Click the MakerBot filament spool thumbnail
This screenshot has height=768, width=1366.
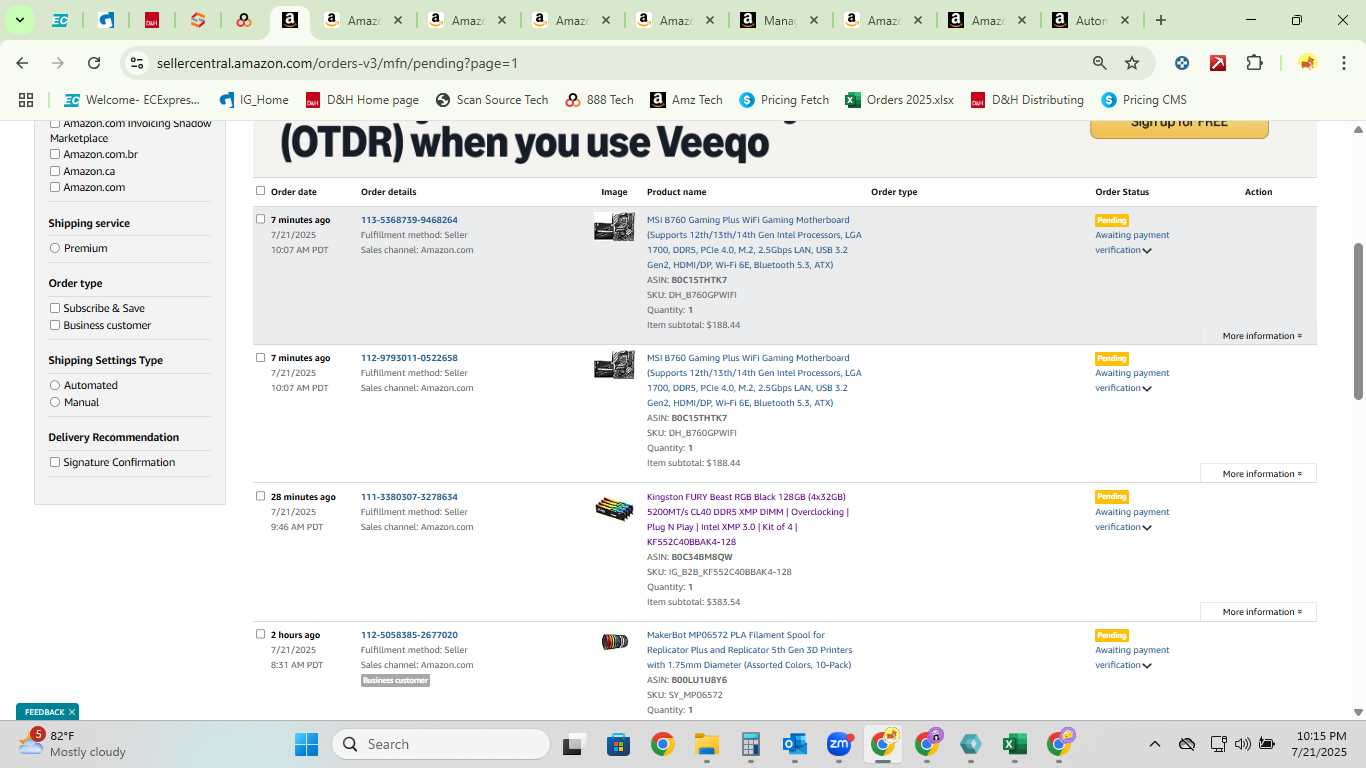tap(614, 642)
